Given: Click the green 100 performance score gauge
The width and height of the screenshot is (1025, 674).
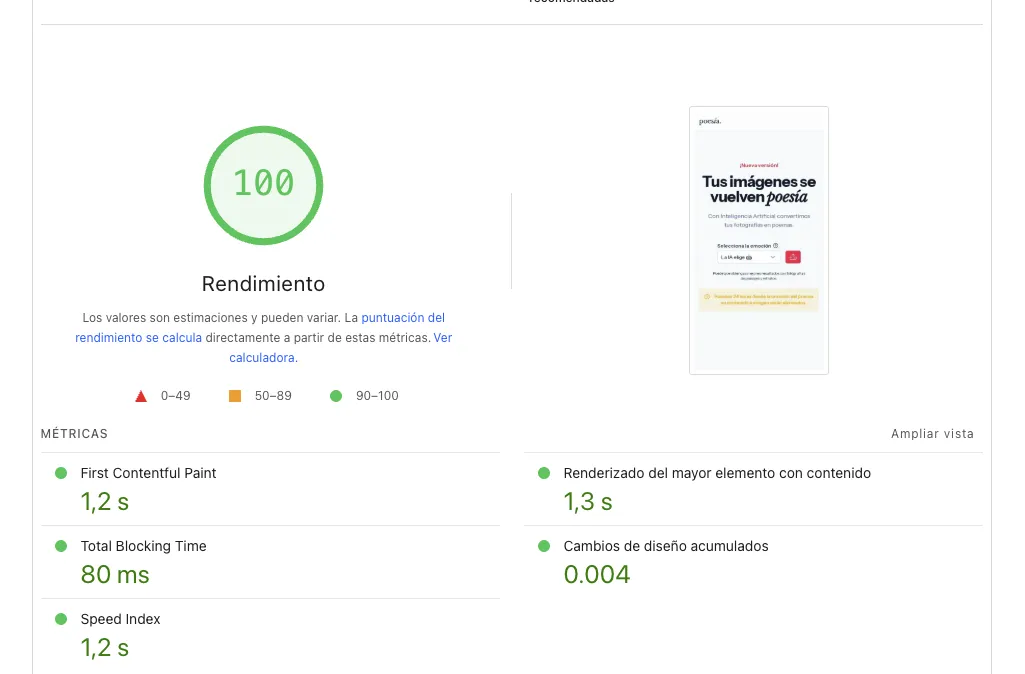Looking at the screenshot, I should [263, 185].
